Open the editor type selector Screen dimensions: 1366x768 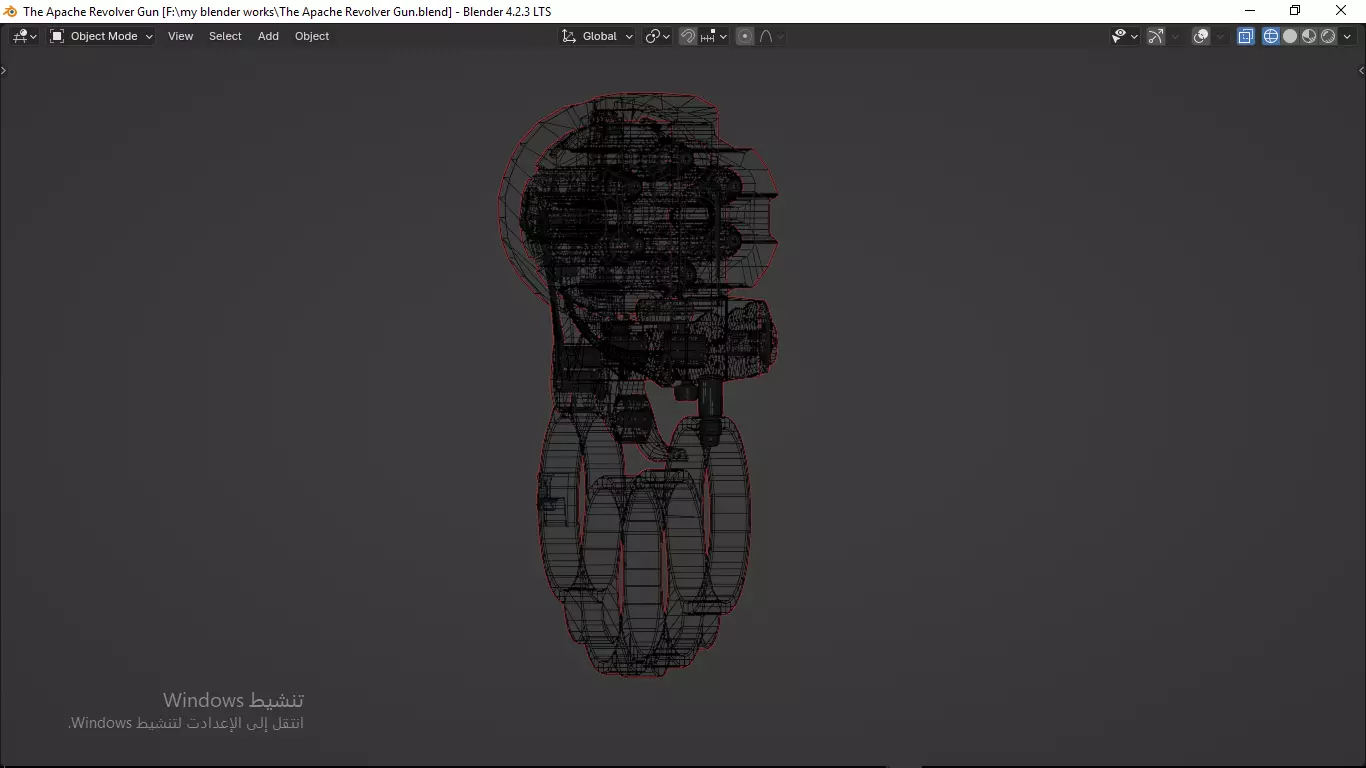click(x=24, y=36)
